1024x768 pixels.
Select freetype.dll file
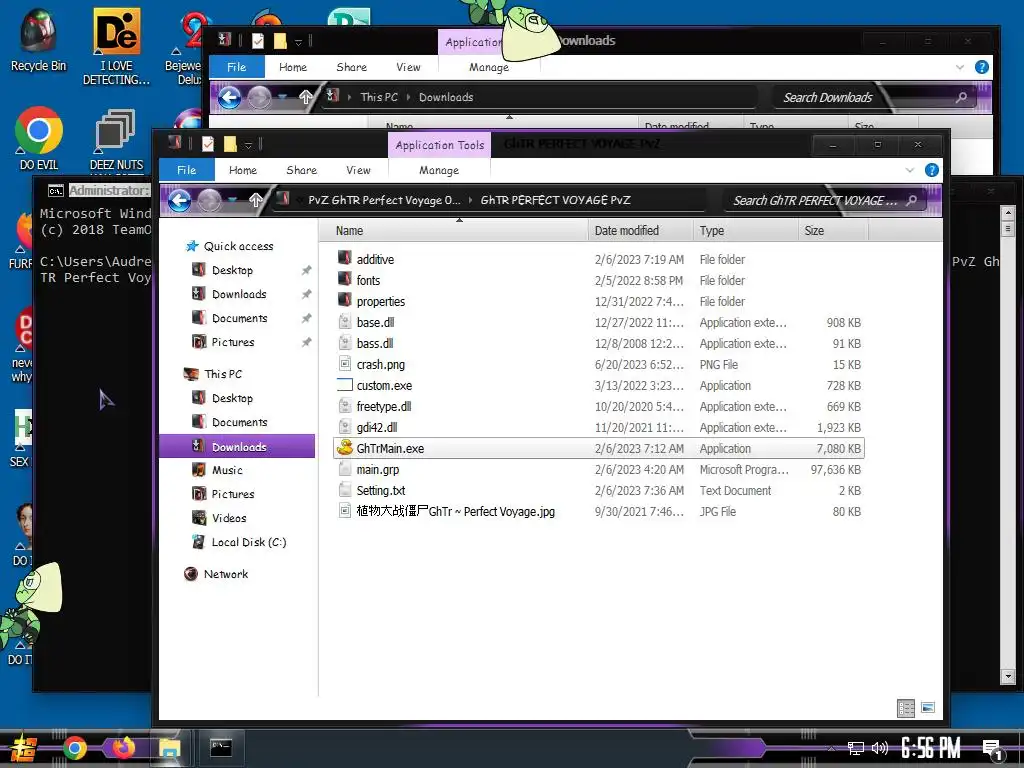(384, 406)
